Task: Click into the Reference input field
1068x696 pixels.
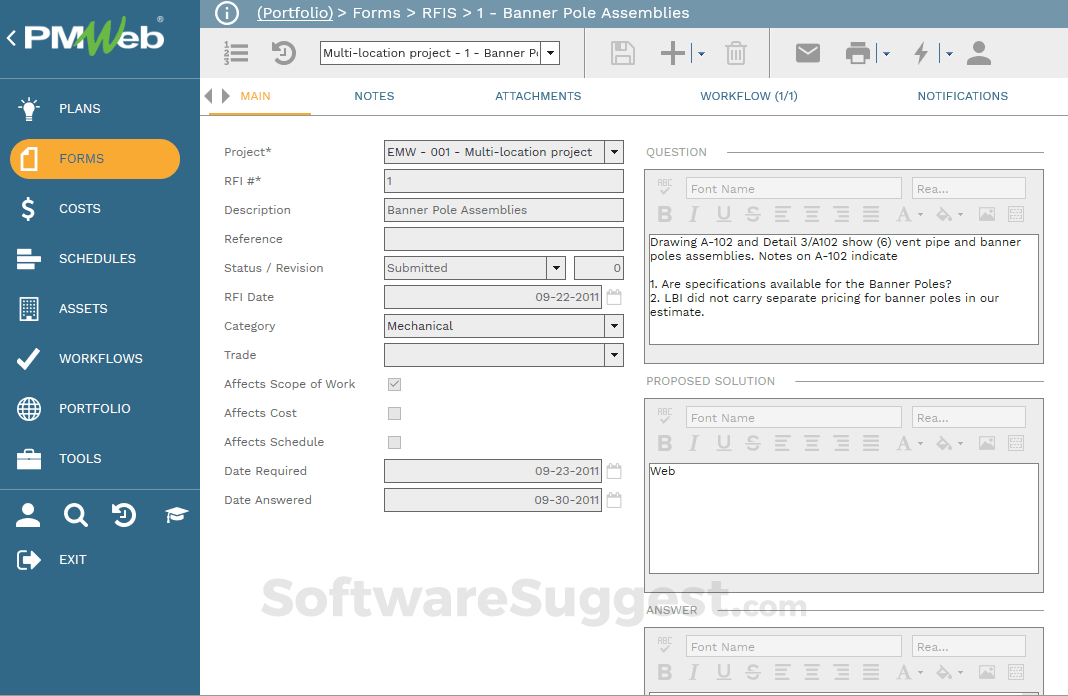Action: [x=503, y=239]
